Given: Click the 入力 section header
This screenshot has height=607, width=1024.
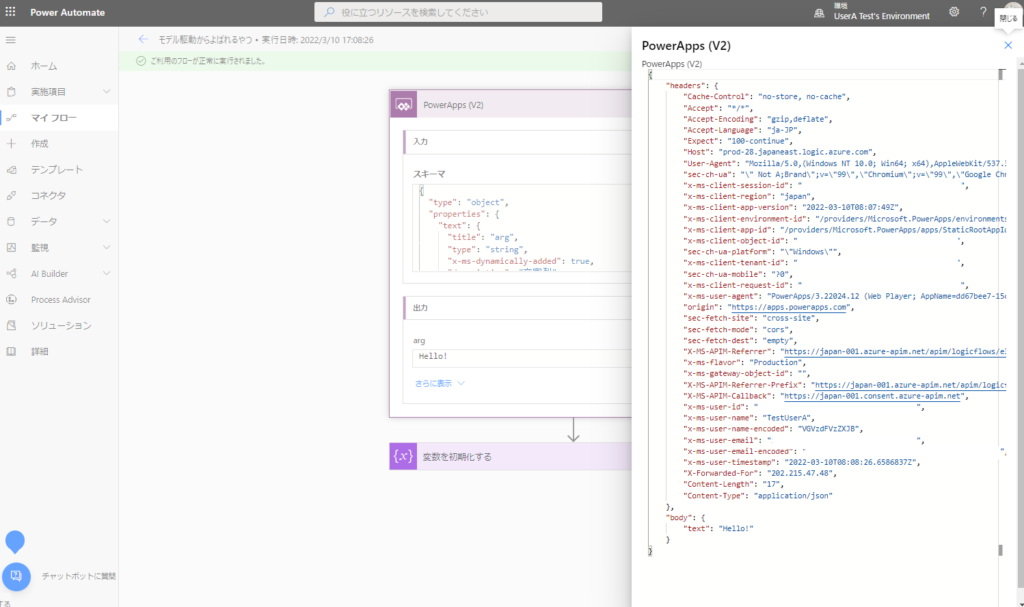Looking at the screenshot, I should click(x=518, y=142).
